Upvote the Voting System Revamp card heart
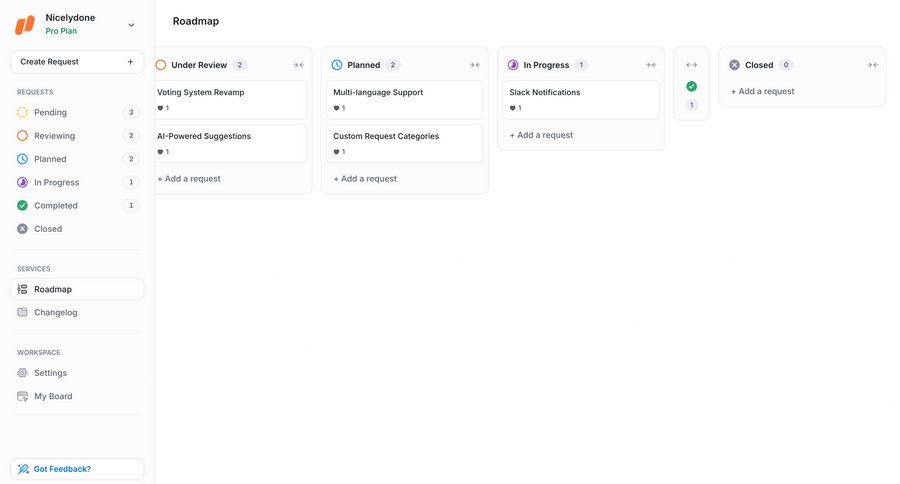Viewport: 900px width, 484px height. click(161, 108)
